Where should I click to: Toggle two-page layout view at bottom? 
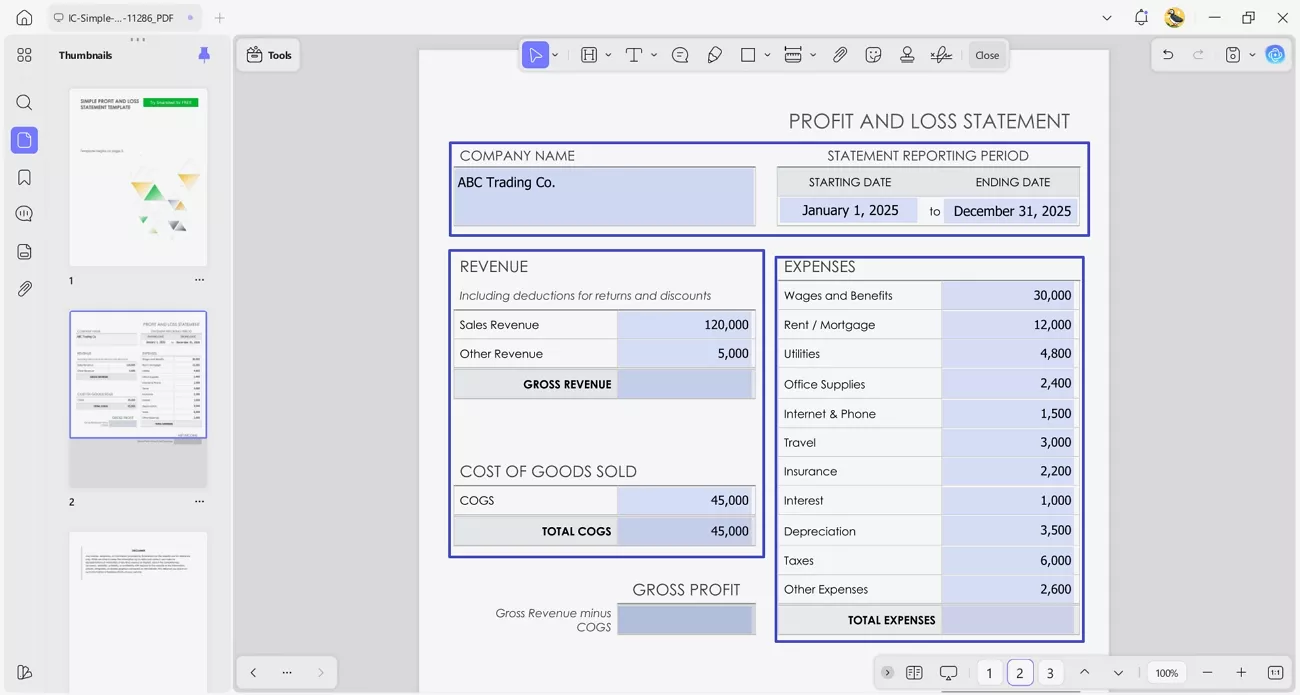tap(915, 672)
